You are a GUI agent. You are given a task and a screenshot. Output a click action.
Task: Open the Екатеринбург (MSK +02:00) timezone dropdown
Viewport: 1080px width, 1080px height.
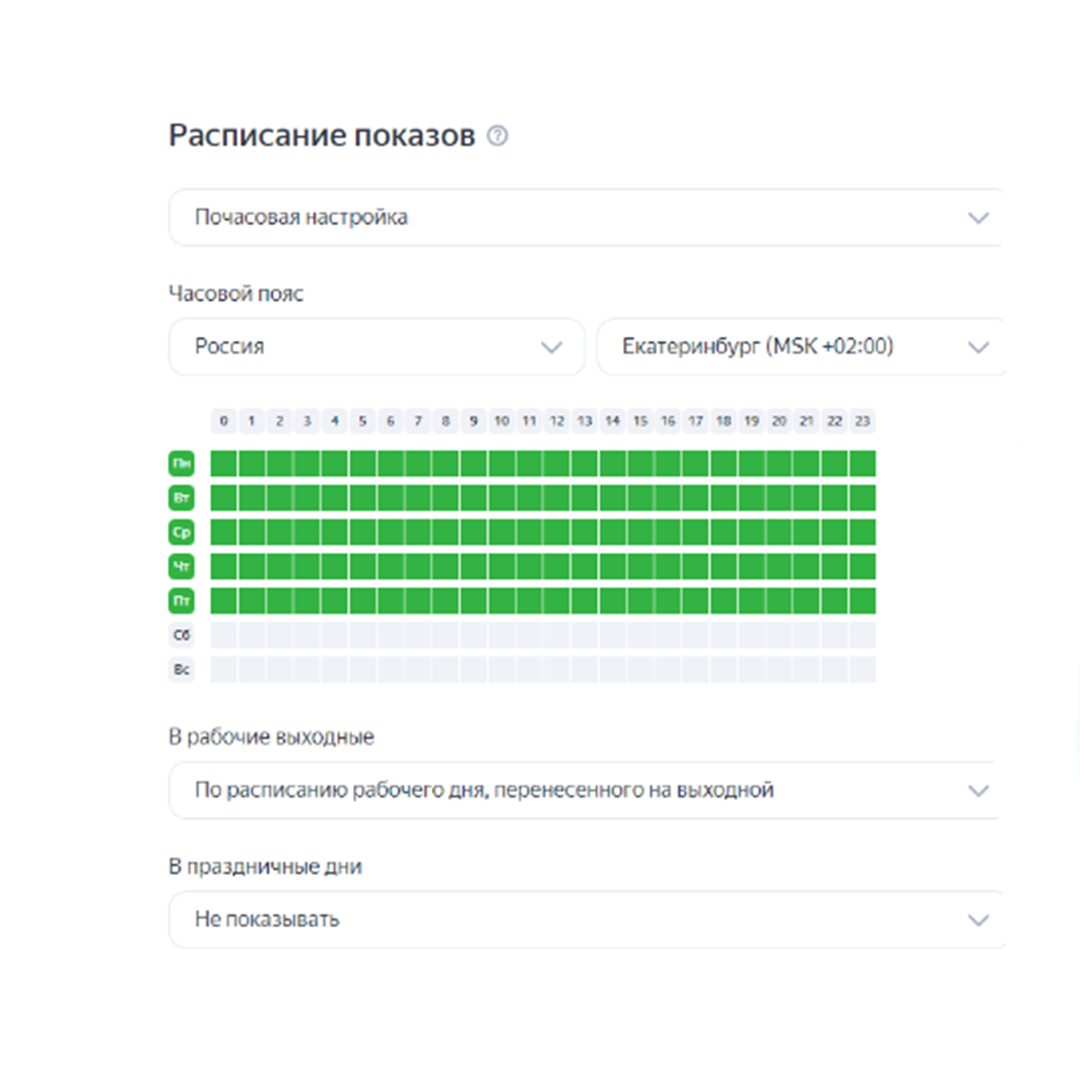point(802,347)
